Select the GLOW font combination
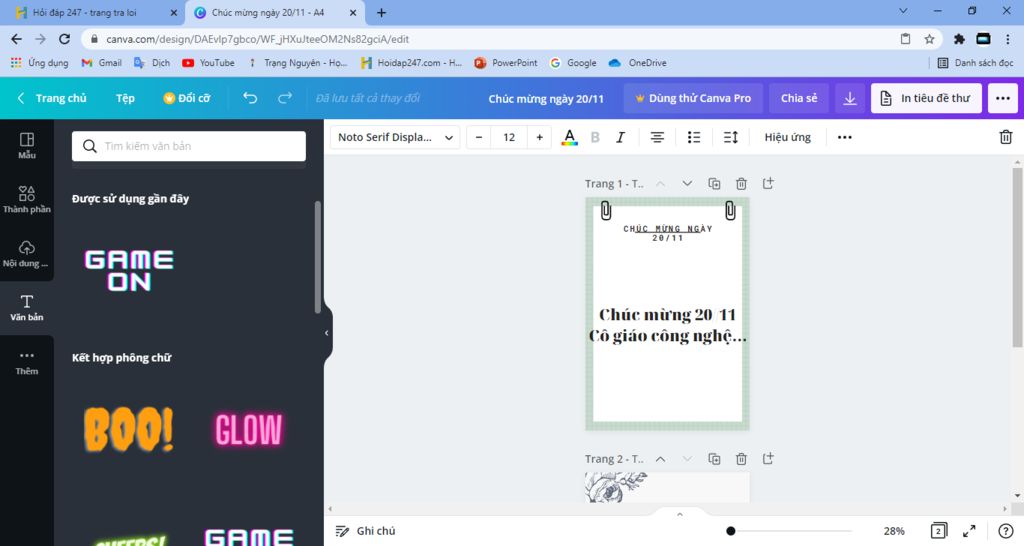 249,429
